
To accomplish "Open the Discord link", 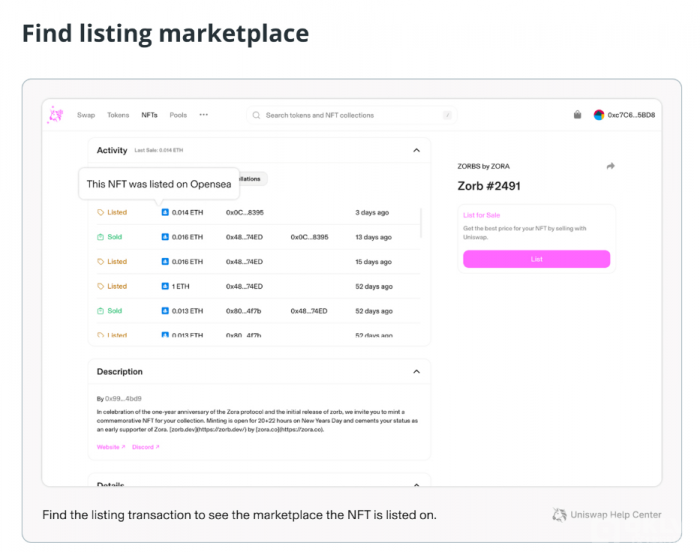I will [x=146, y=447].
